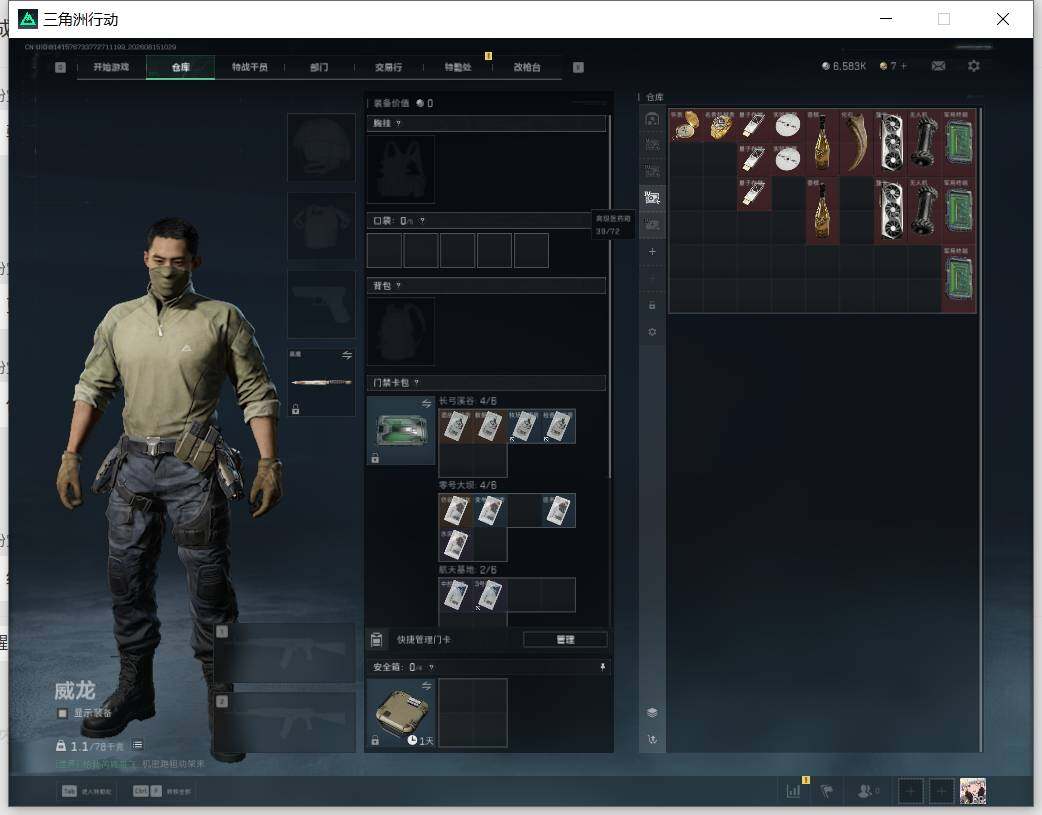The height and width of the screenshot is (815, 1042).
Task: Go to the 交易行 tab
Action: (x=388, y=67)
